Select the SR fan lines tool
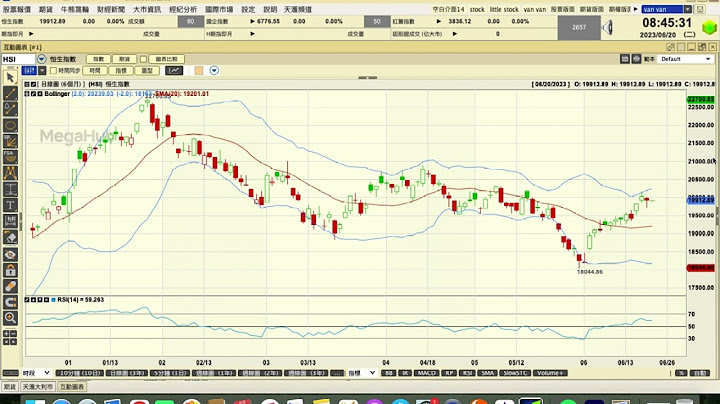The height and width of the screenshot is (404, 720). click(x=10, y=141)
